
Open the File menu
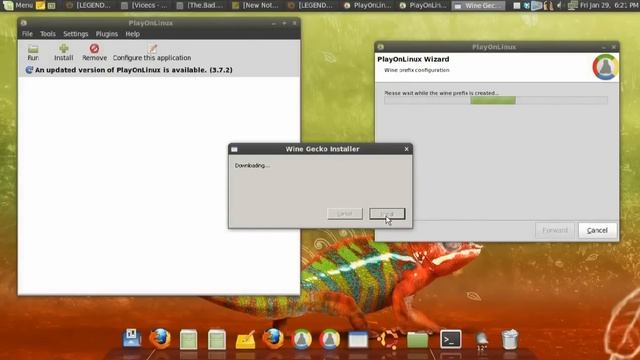(x=27, y=34)
